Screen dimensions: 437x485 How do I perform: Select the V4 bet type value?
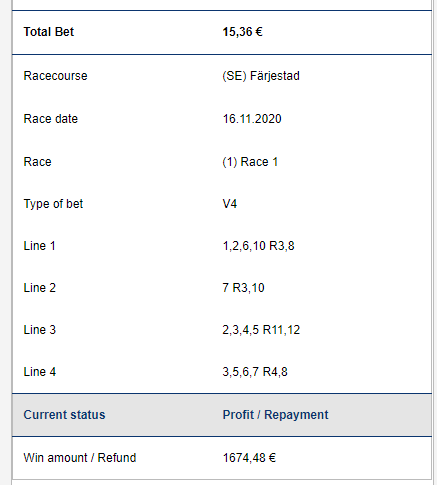pyautogui.click(x=230, y=204)
